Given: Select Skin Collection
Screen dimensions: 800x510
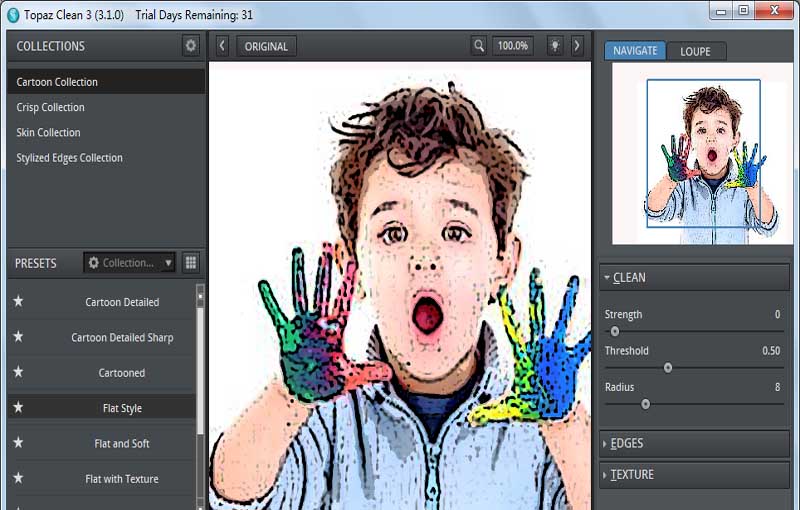Looking at the screenshot, I should pyautogui.click(x=106, y=133).
